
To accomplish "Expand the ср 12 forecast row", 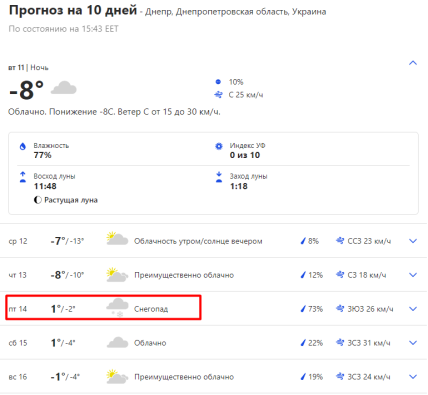I will pos(413,241).
